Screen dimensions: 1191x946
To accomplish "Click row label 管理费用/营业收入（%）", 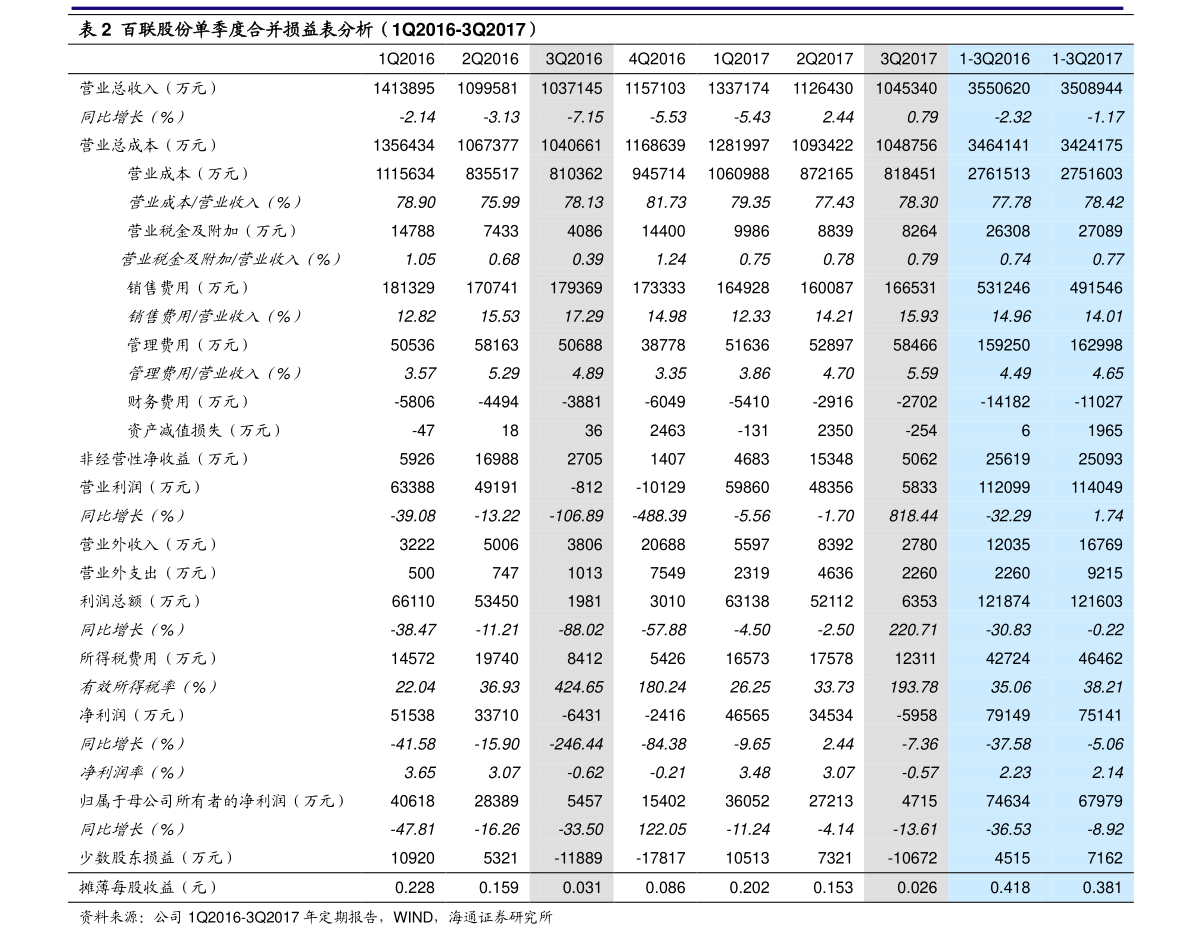I will point(214,373).
